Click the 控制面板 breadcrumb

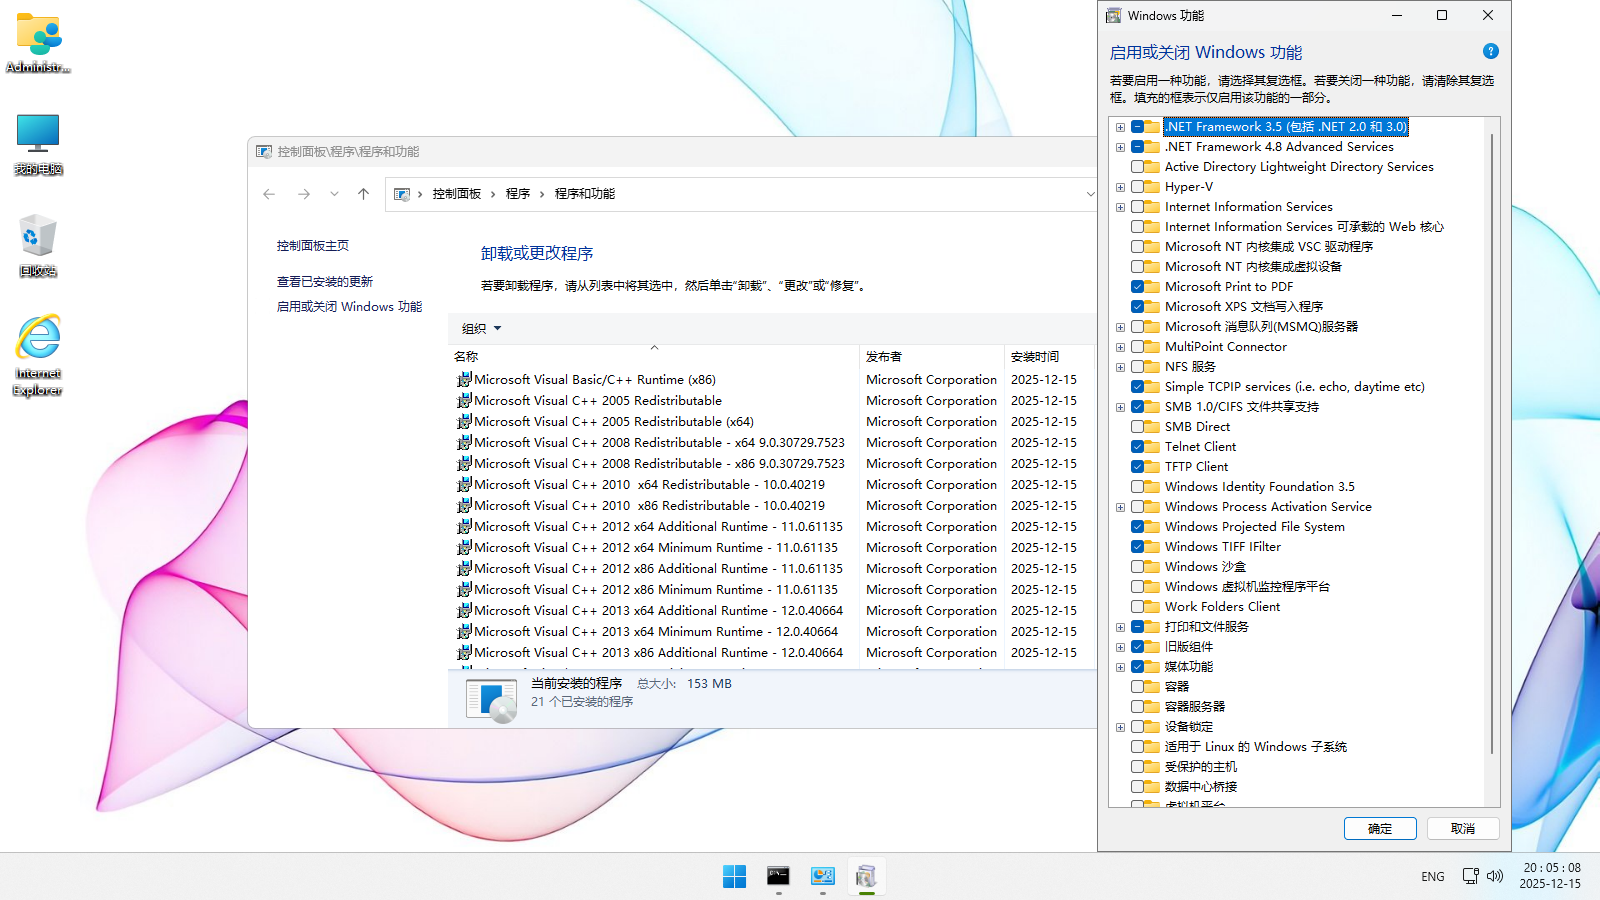pos(457,194)
